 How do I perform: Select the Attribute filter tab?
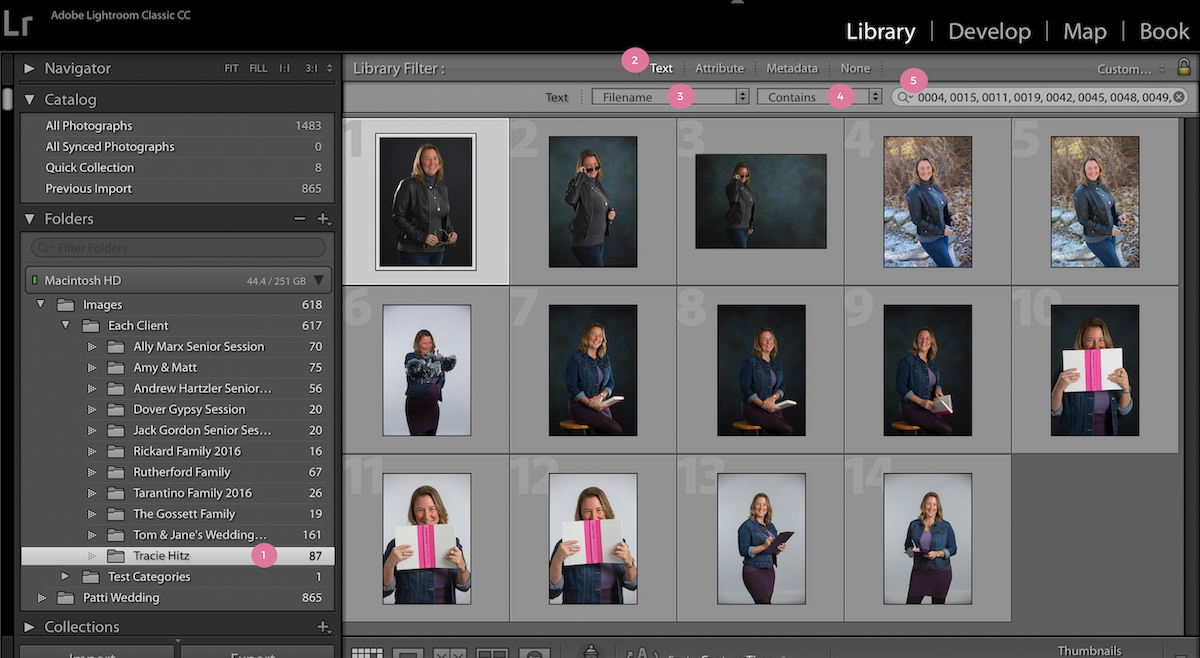point(720,69)
